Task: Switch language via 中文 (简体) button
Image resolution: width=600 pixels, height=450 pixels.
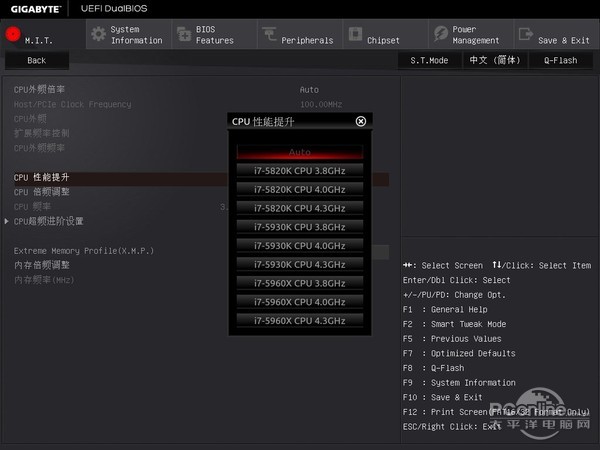Action: click(492, 60)
